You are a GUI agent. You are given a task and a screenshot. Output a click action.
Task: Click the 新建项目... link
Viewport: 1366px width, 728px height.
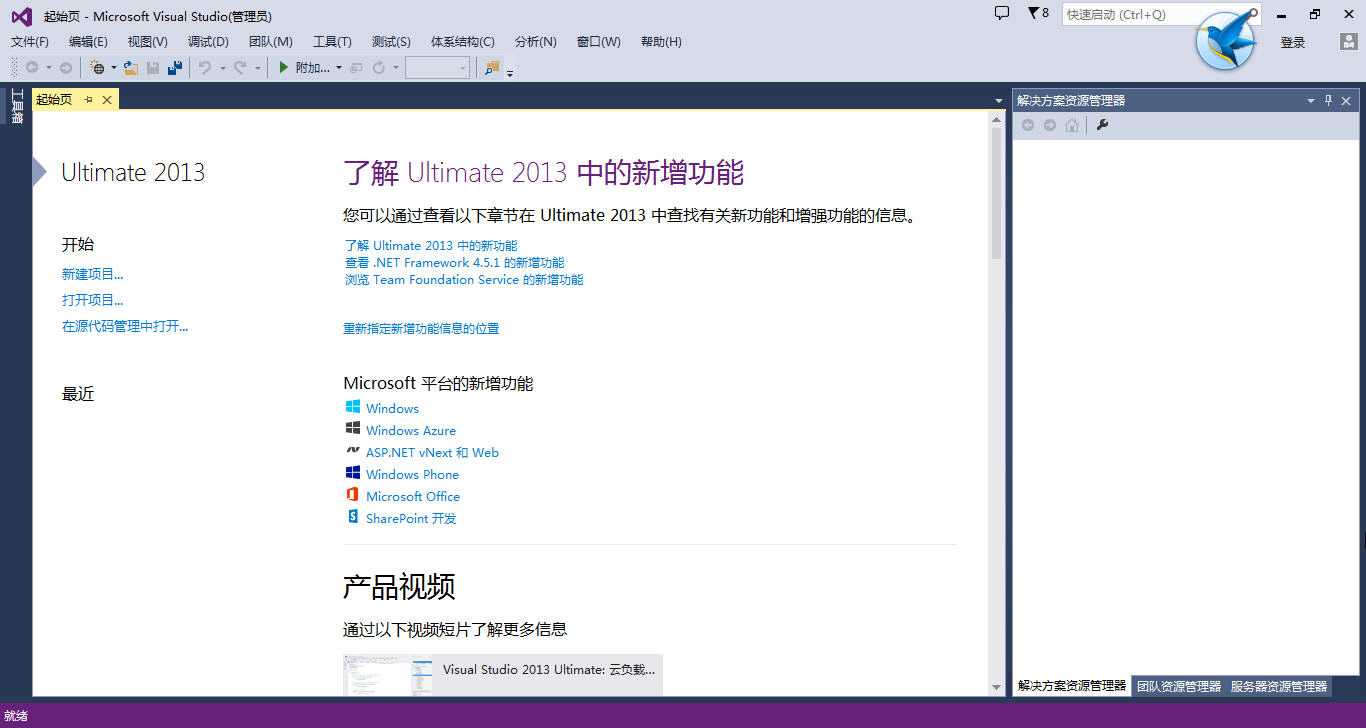[93, 274]
